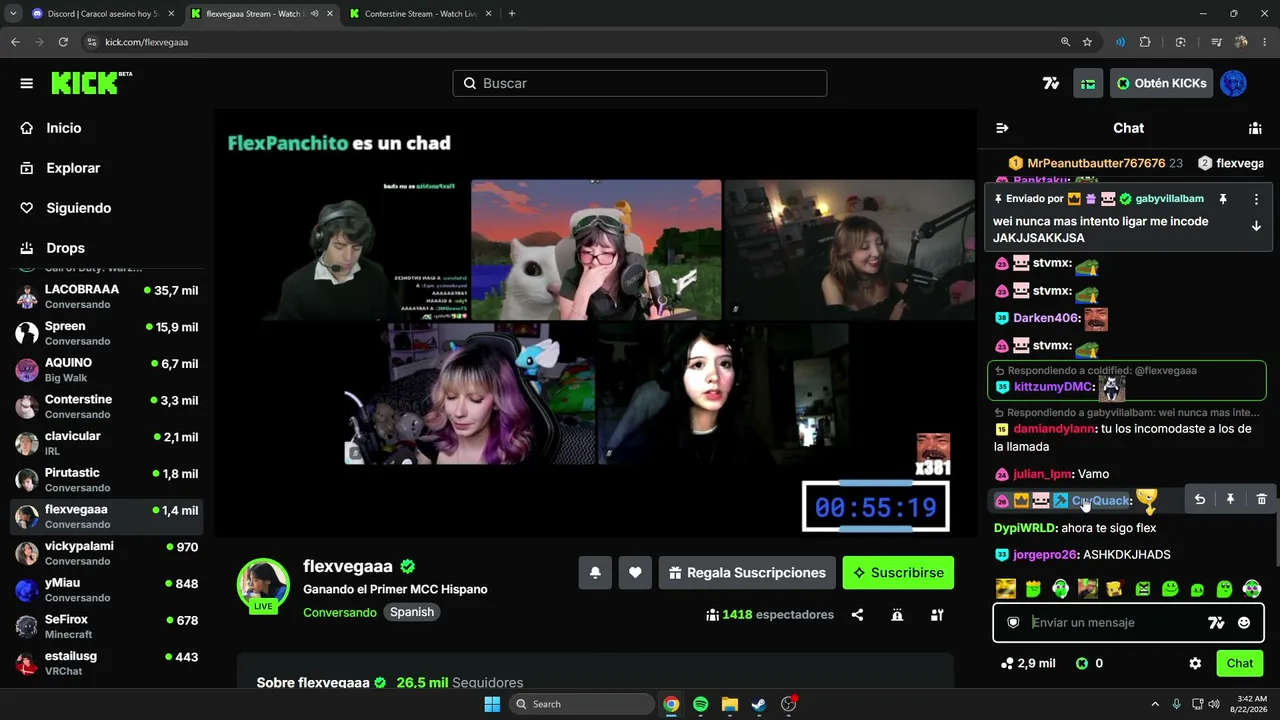Toggle follow heart for flexvegaaa
The width and height of the screenshot is (1280, 720).
tap(635, 573)
